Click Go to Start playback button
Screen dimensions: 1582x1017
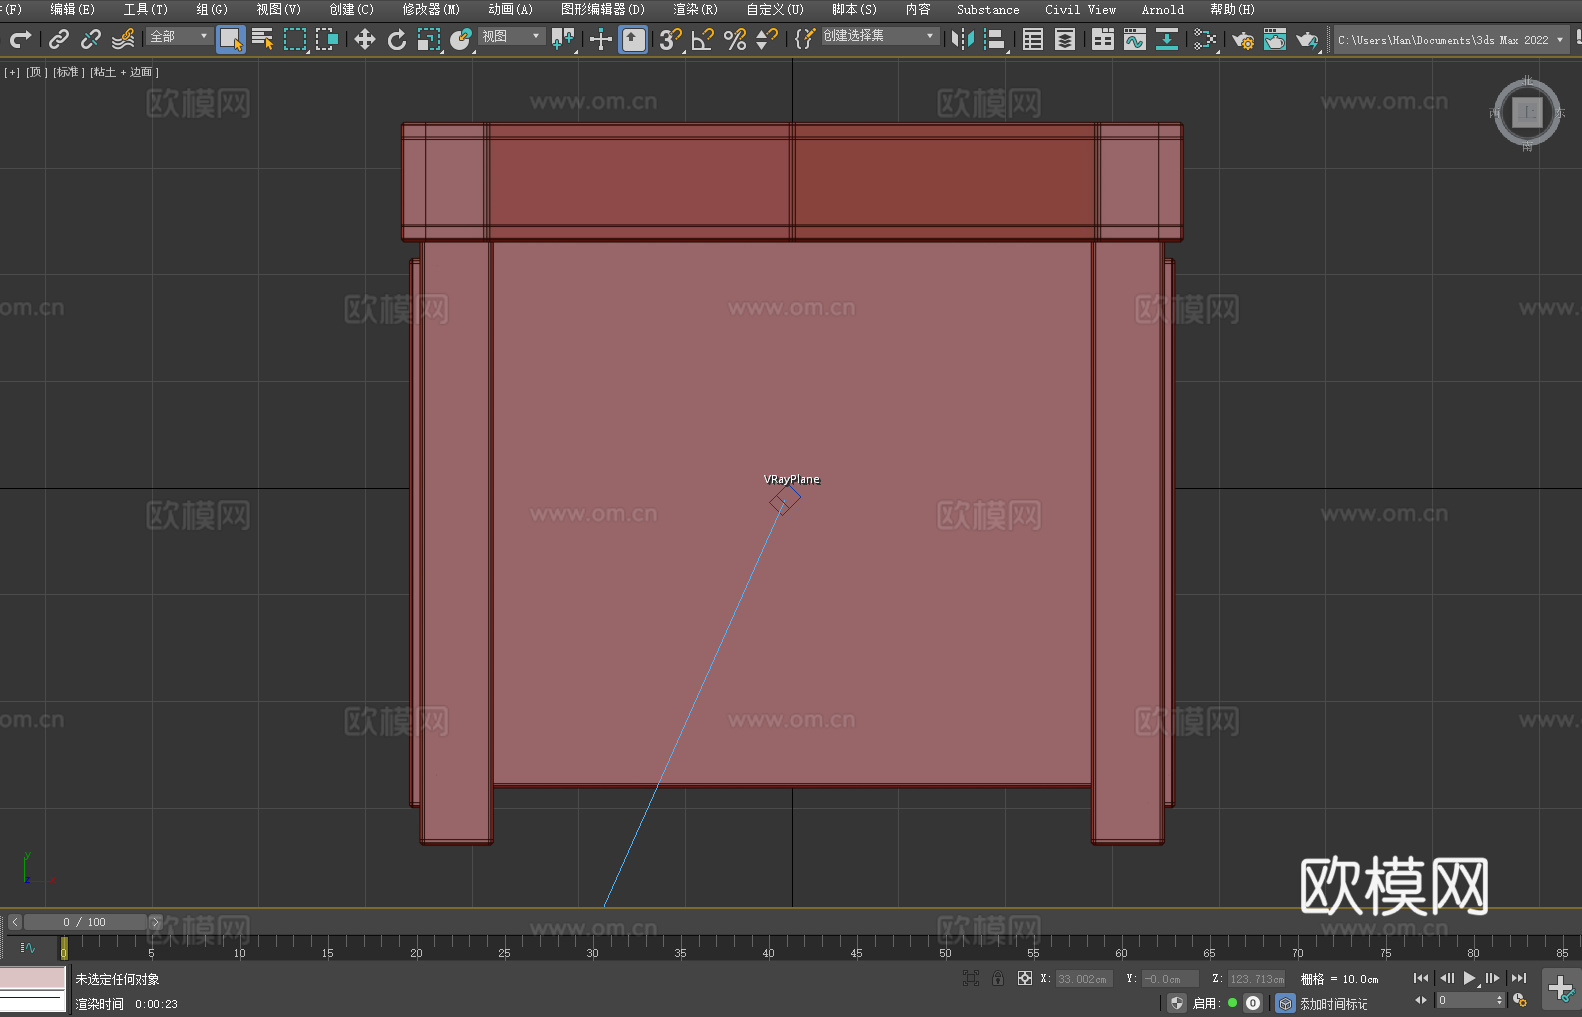pos(1421,978)
